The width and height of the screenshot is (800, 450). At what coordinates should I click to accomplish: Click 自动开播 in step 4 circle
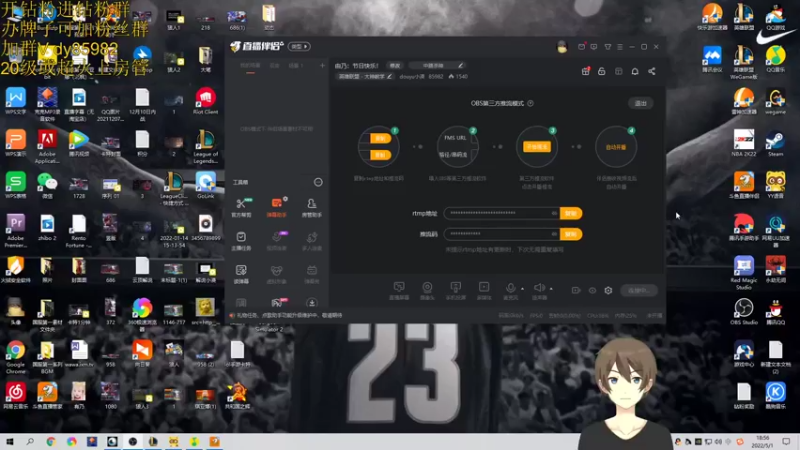click(x=616, y=147)
